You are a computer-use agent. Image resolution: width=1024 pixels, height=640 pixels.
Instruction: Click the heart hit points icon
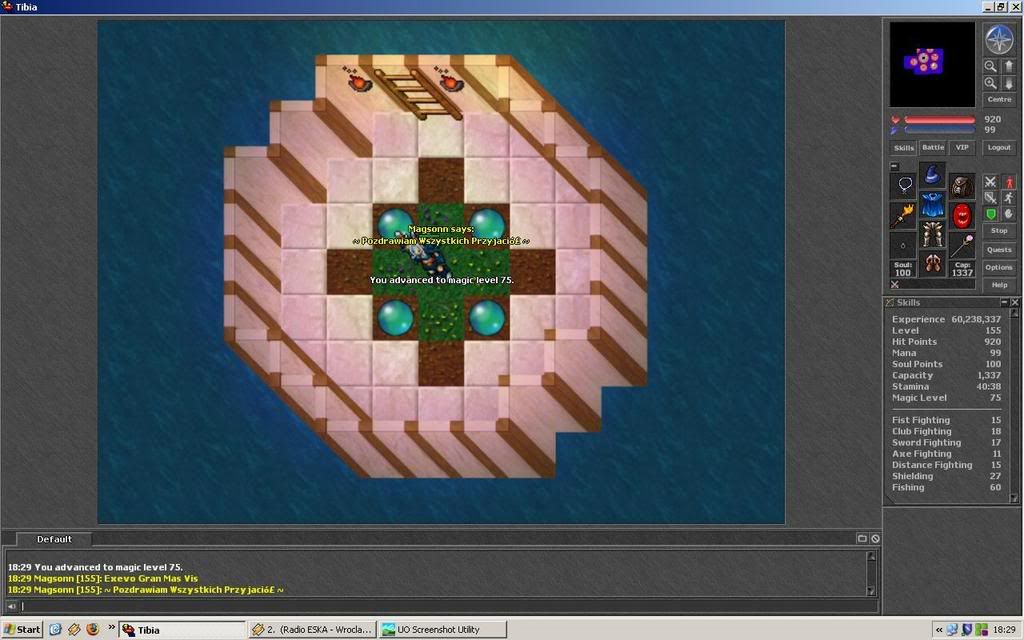click(895, 120)
